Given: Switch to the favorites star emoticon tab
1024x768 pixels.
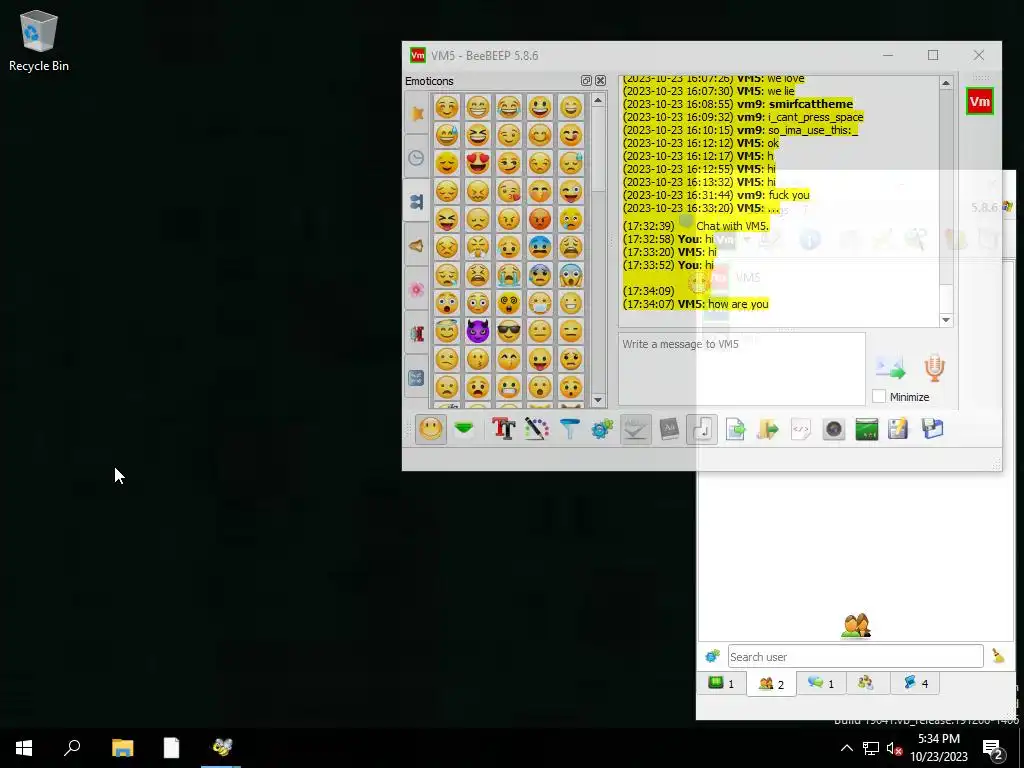Looking at the screenshot, I should [416, 113].
